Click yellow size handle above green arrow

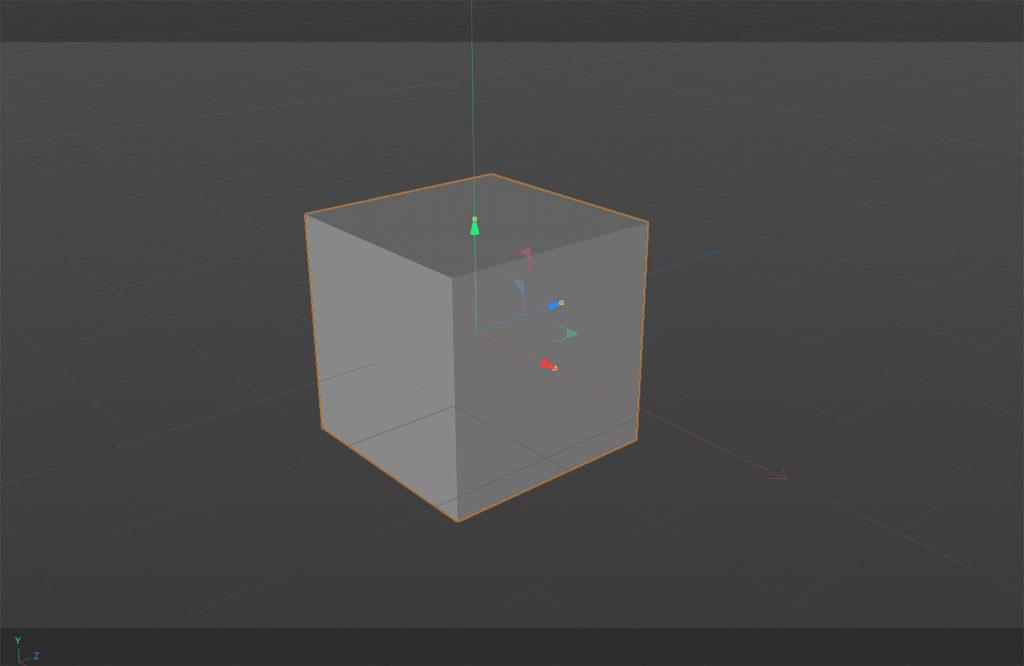click(x=475, y=219)
